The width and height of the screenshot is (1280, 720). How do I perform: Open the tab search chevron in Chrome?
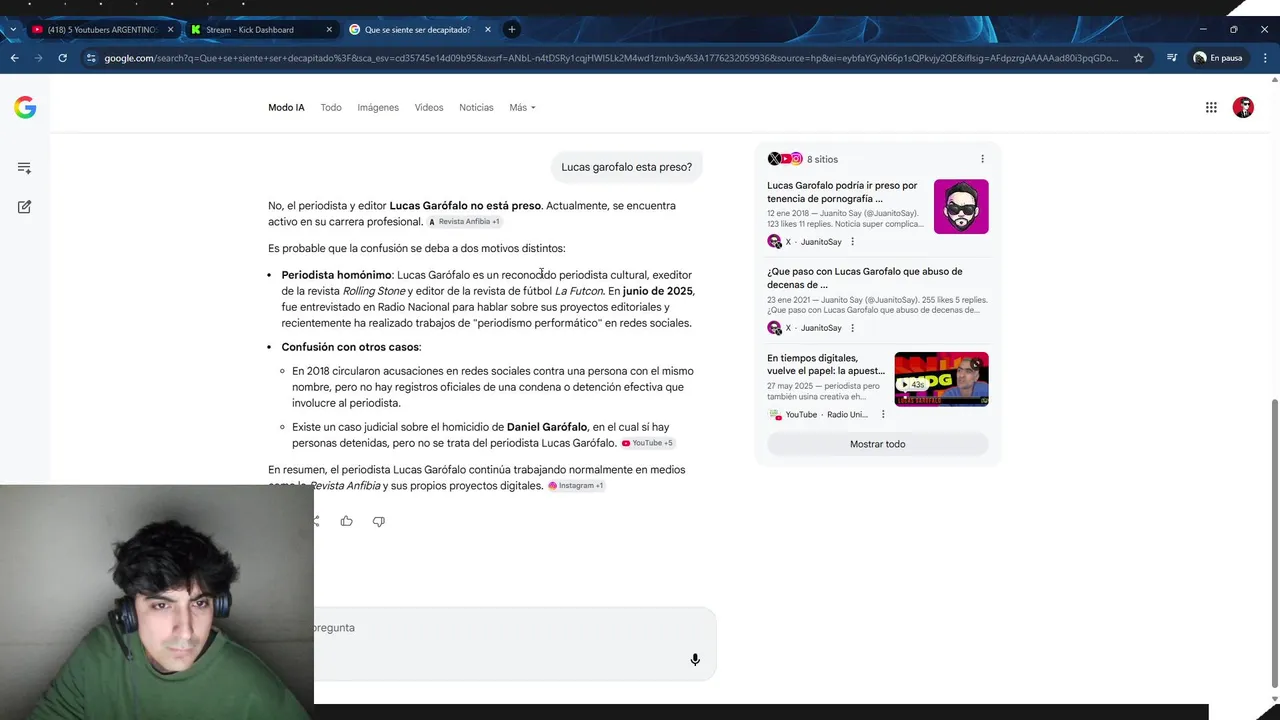click(12, 30)
